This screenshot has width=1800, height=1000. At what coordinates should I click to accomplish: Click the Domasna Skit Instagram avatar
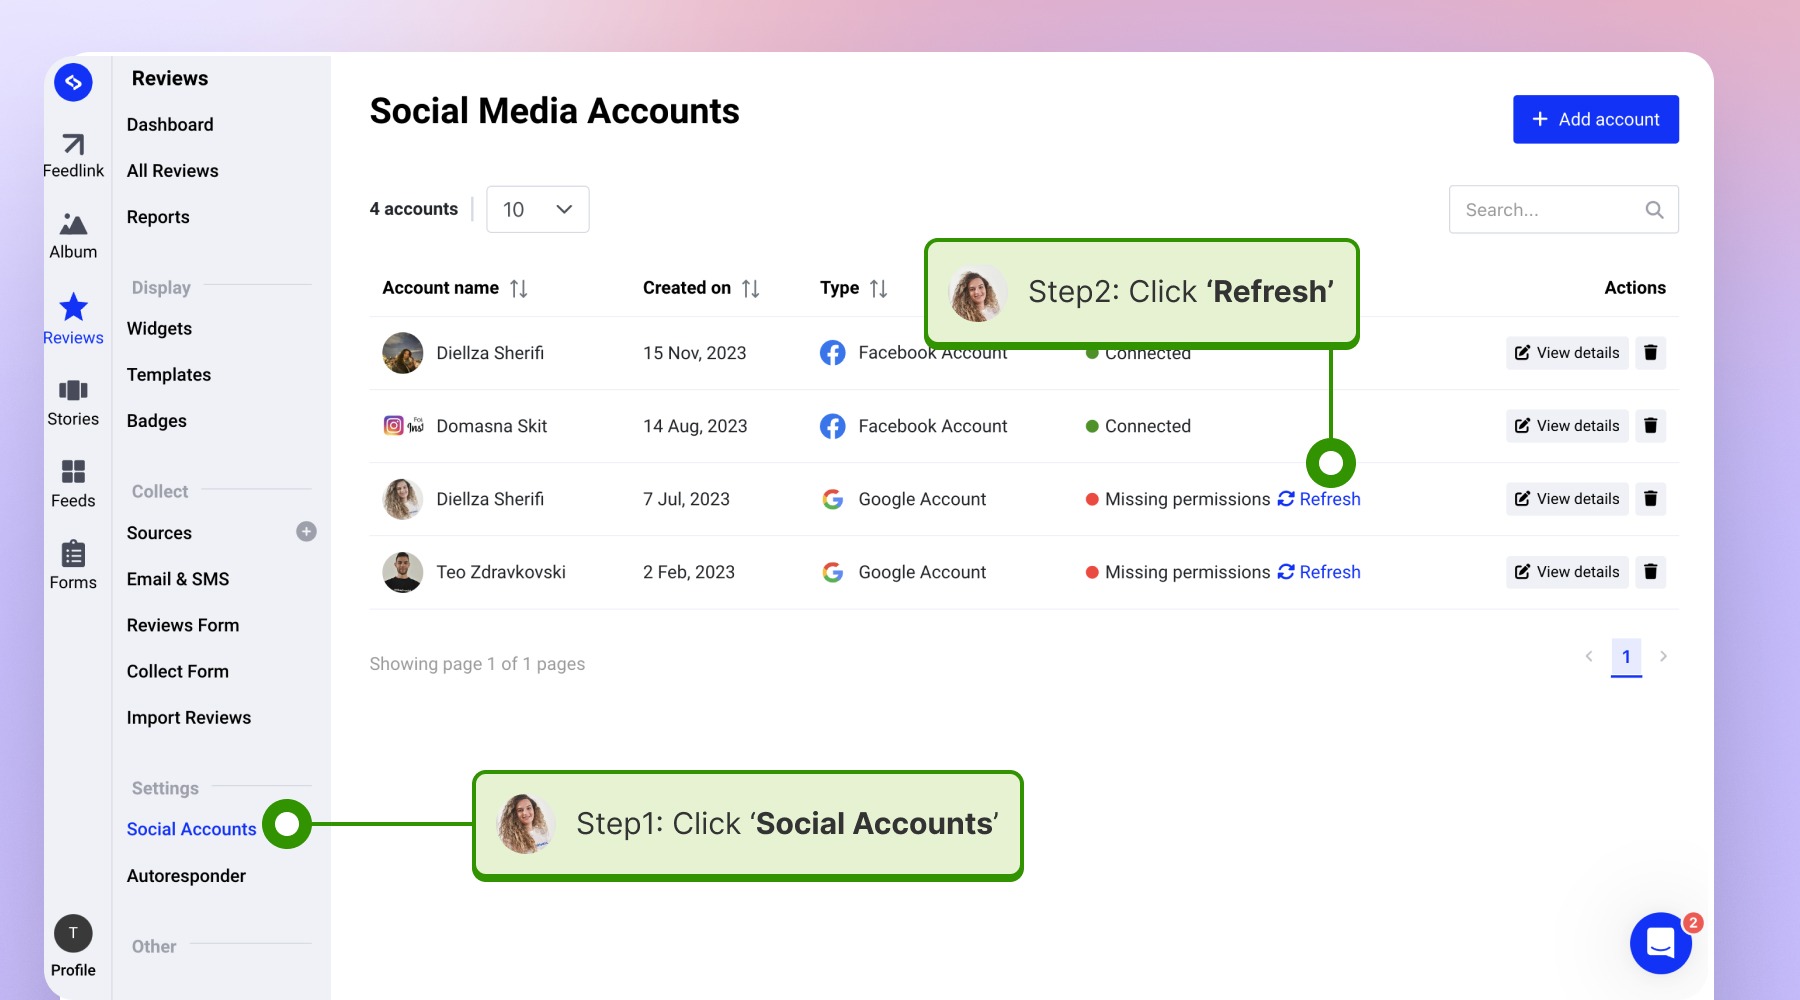point(404,426)
